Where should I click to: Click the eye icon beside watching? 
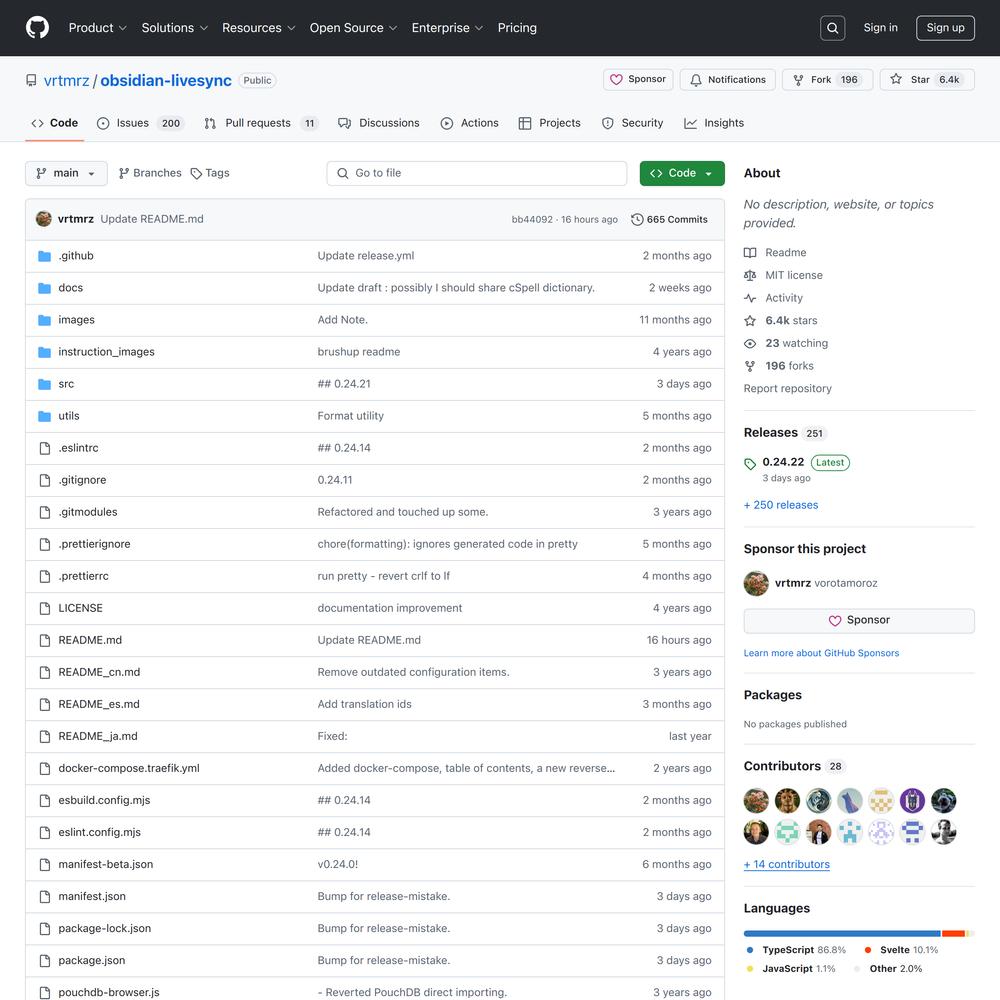pos(750,343)
